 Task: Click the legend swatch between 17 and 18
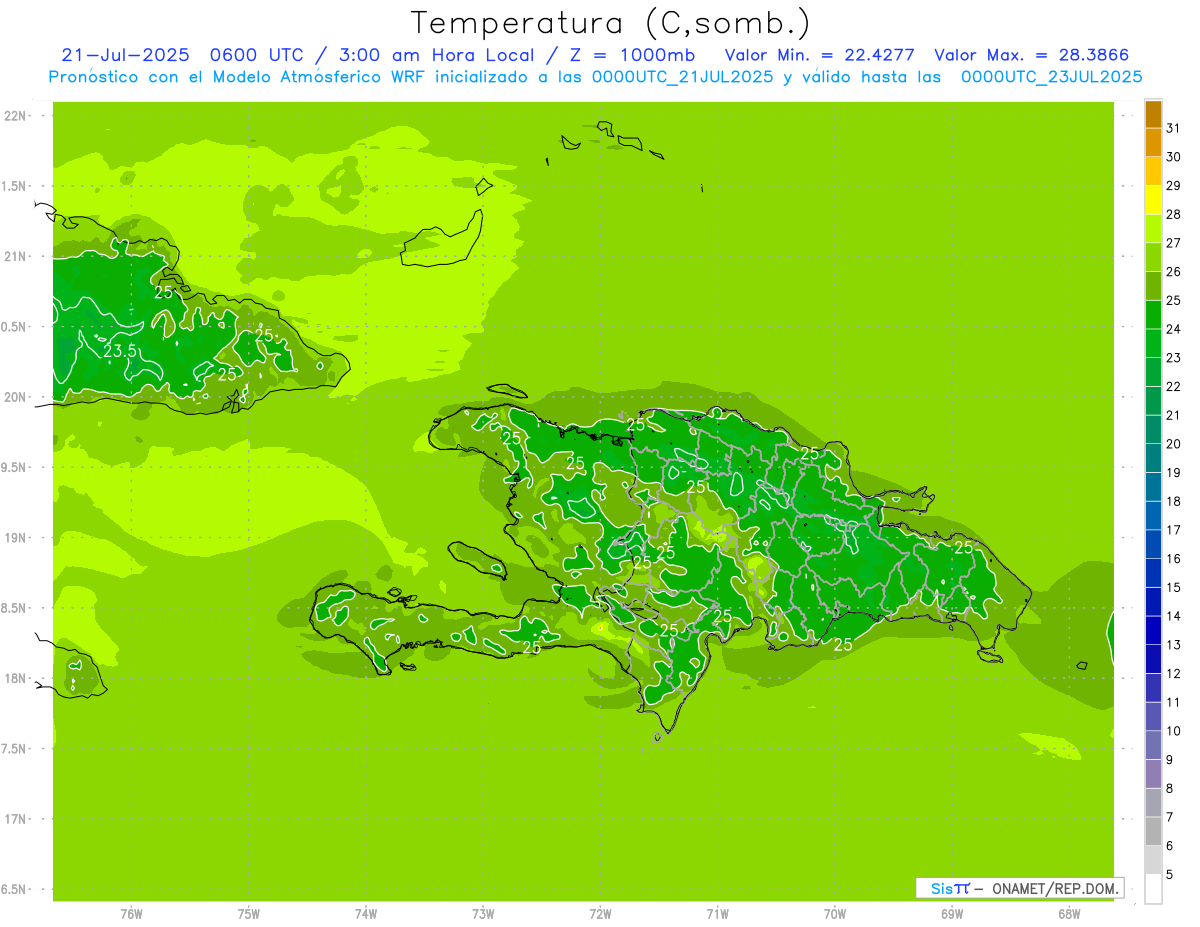point(1153,516)
